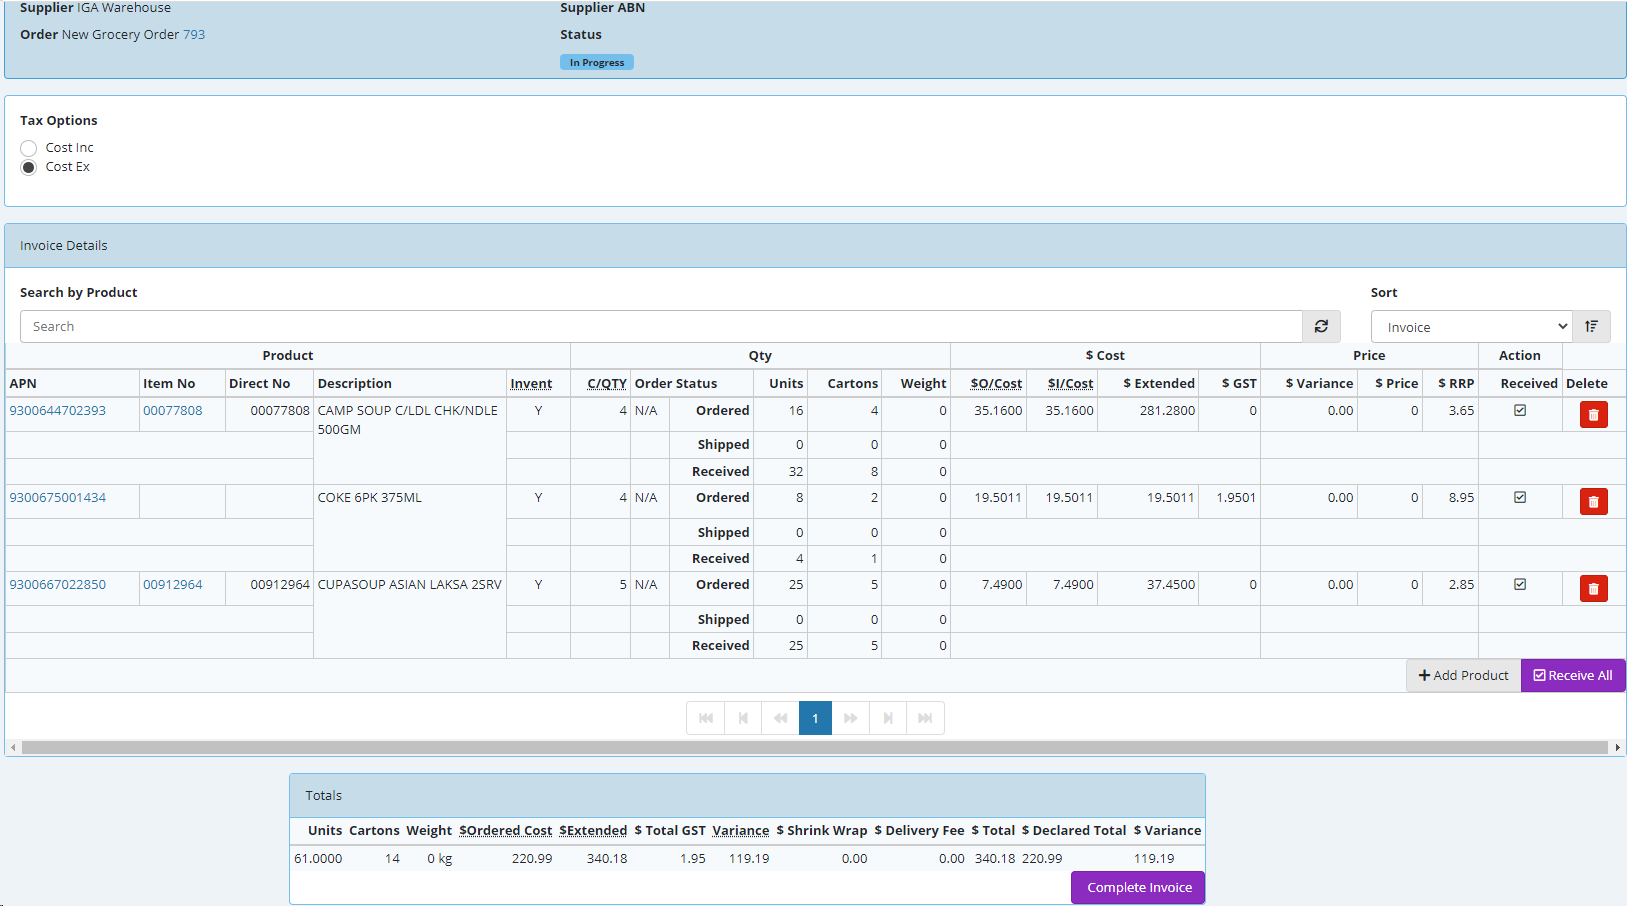
Task: Go to next page in pagination
Action: (x=888, y=718)
